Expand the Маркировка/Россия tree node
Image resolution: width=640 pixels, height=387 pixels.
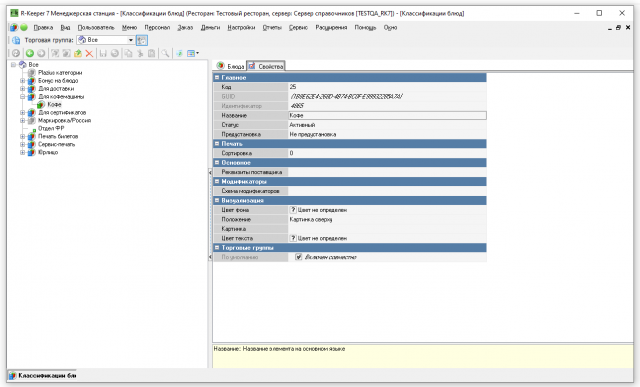click(22, 120)
